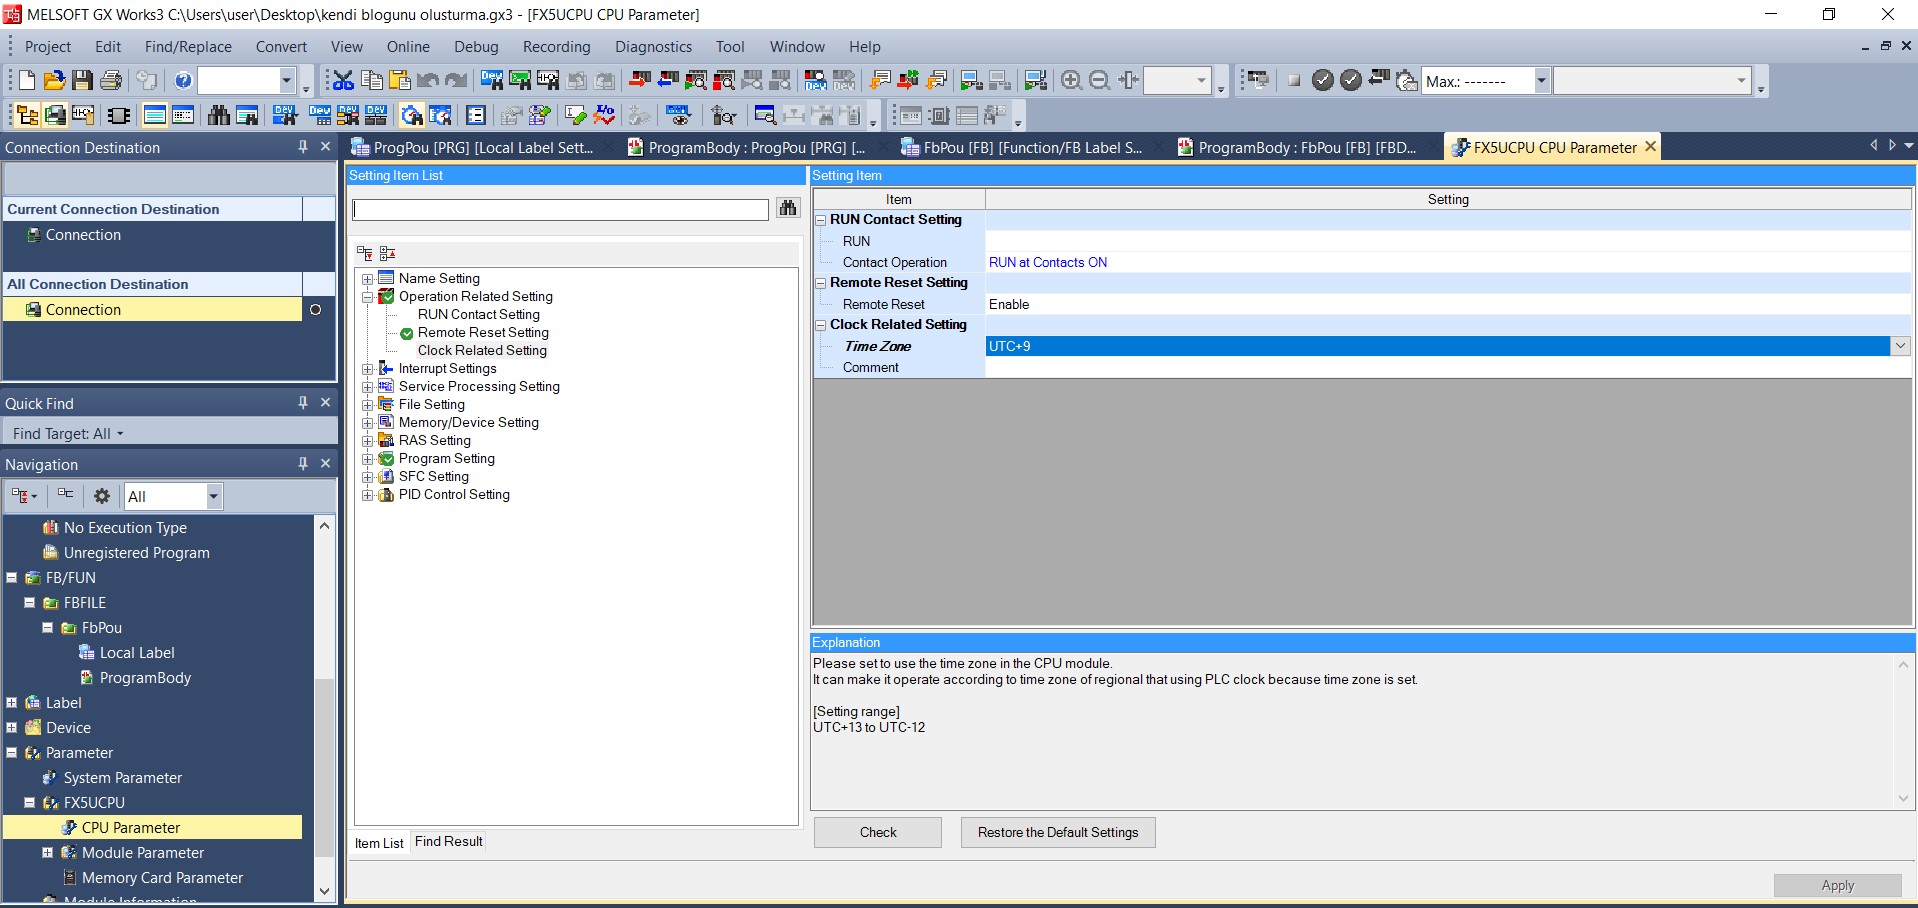Select the connection radio button in All Connection Destination
Image resolution: width=1918 pixels, height=908 pixels.
(x=315, y=310)
